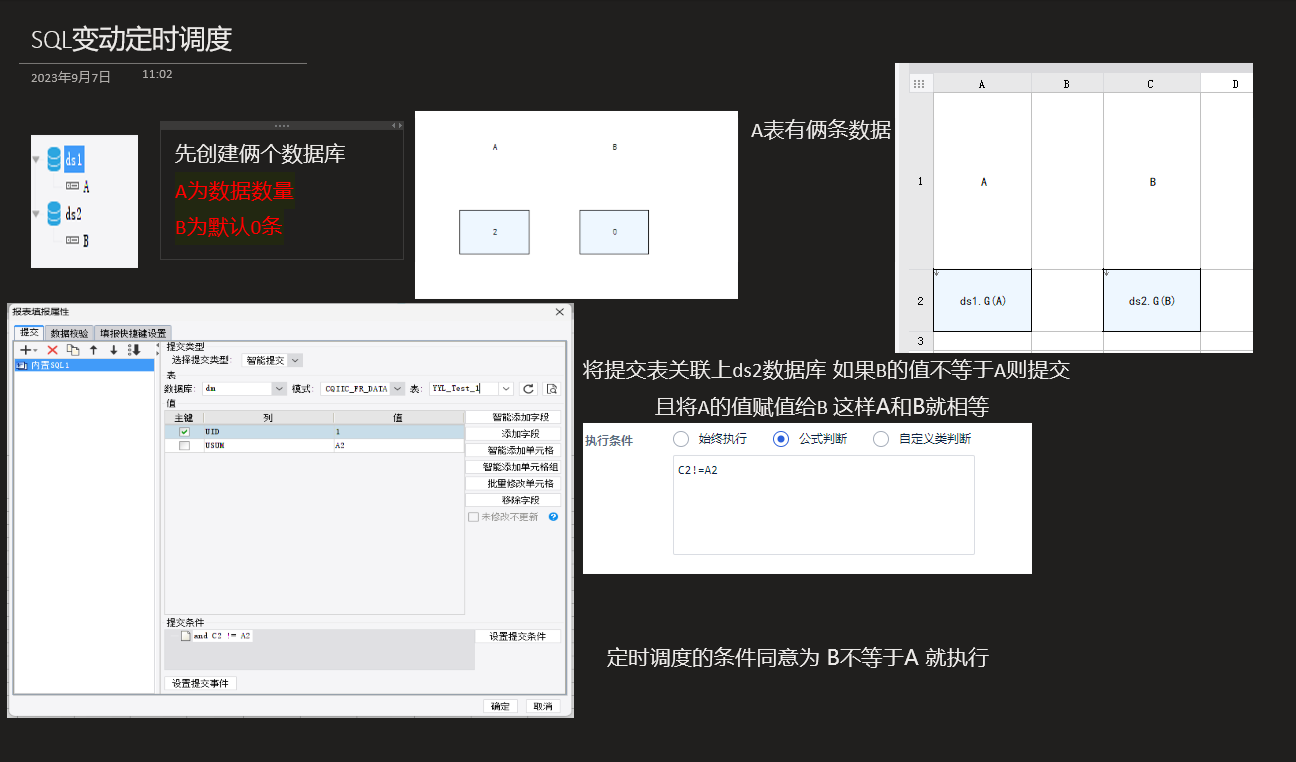Click spreadsheet cell containing ds1.G(A)
1296x762 pixels.
tap(982, 300)
